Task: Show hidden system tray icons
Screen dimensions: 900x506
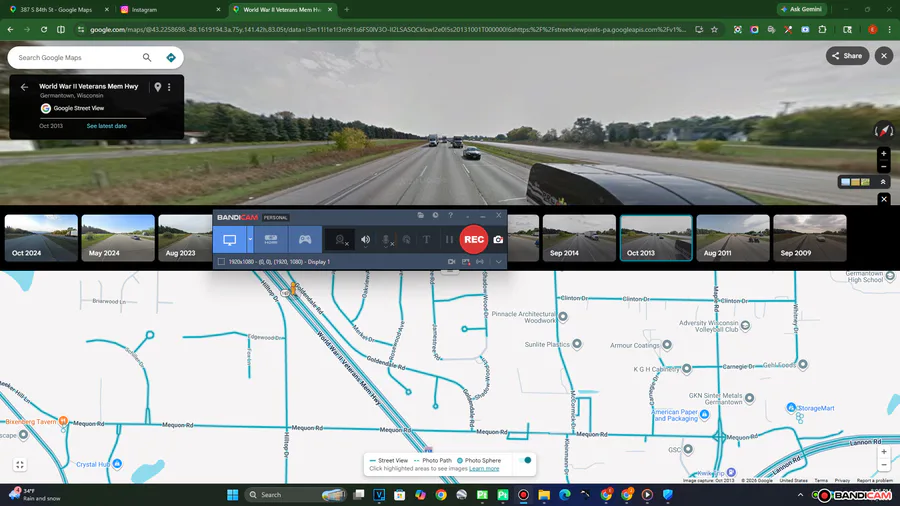Action: click(800, 495)
